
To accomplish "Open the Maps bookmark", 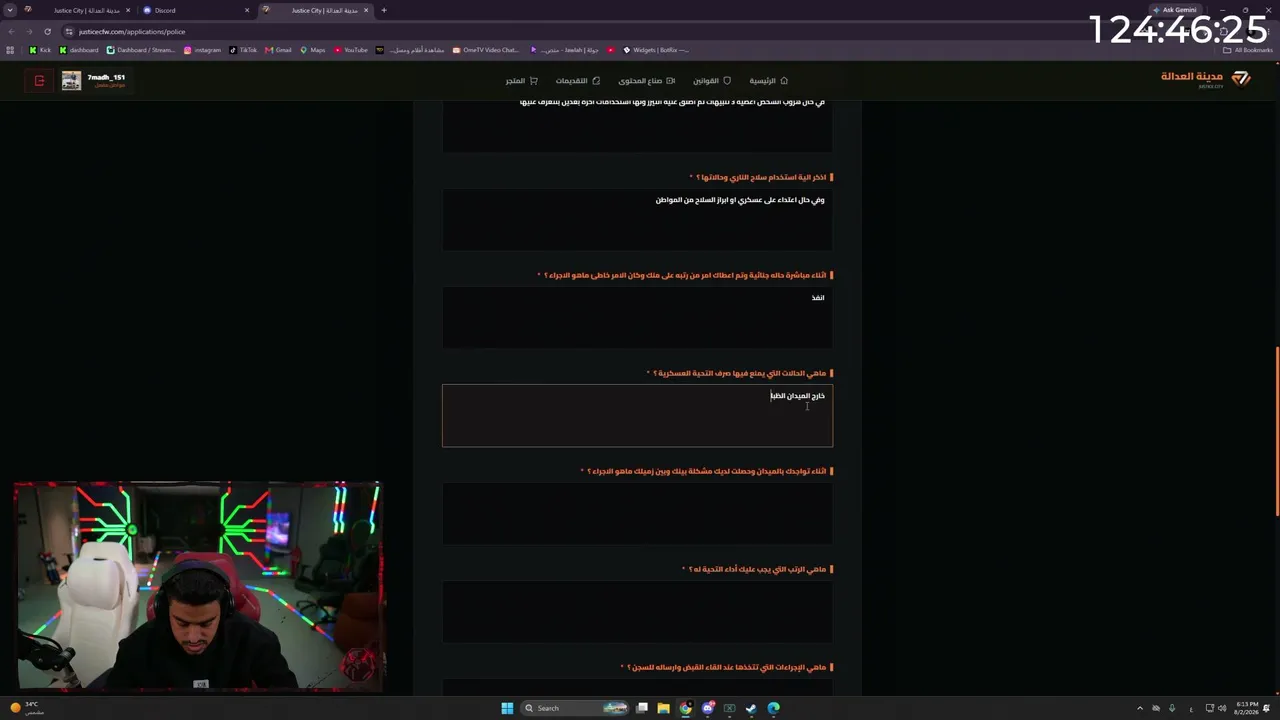I will coord(313,50).
